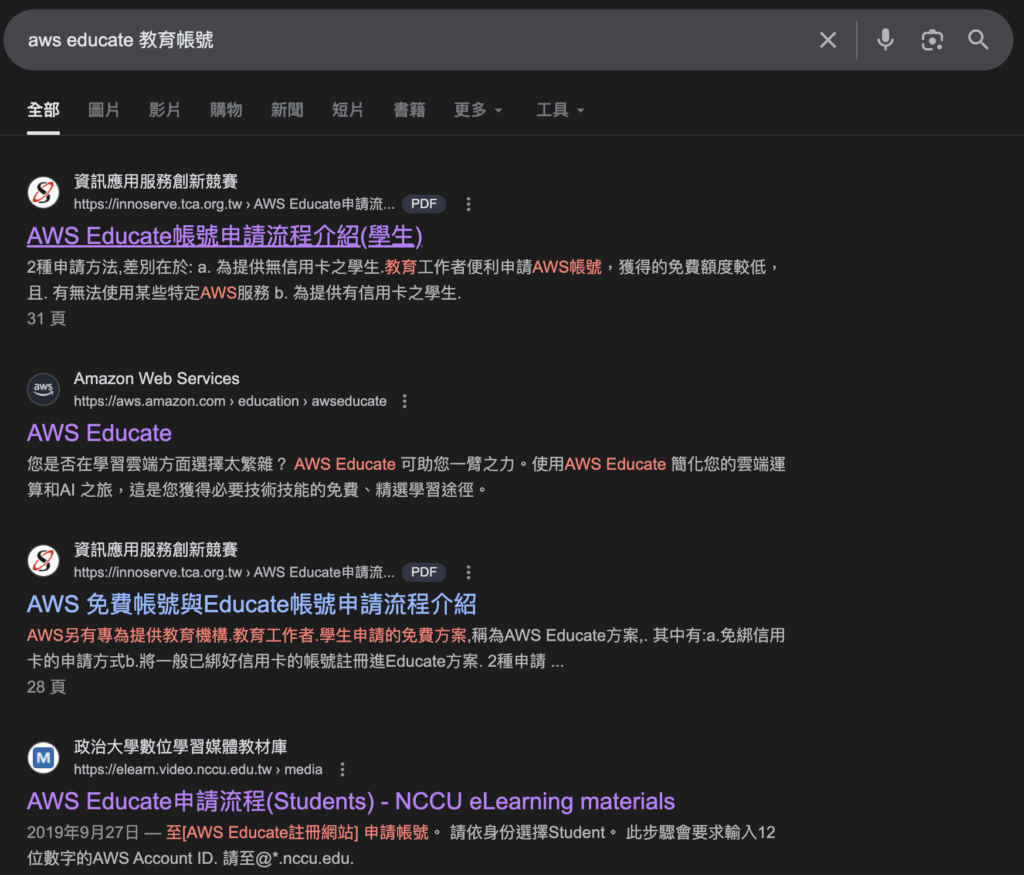Open AWS Educate帳號申請流程介紹(學生) result
This screenshot has width=1024, height=875.
point(225,236)
